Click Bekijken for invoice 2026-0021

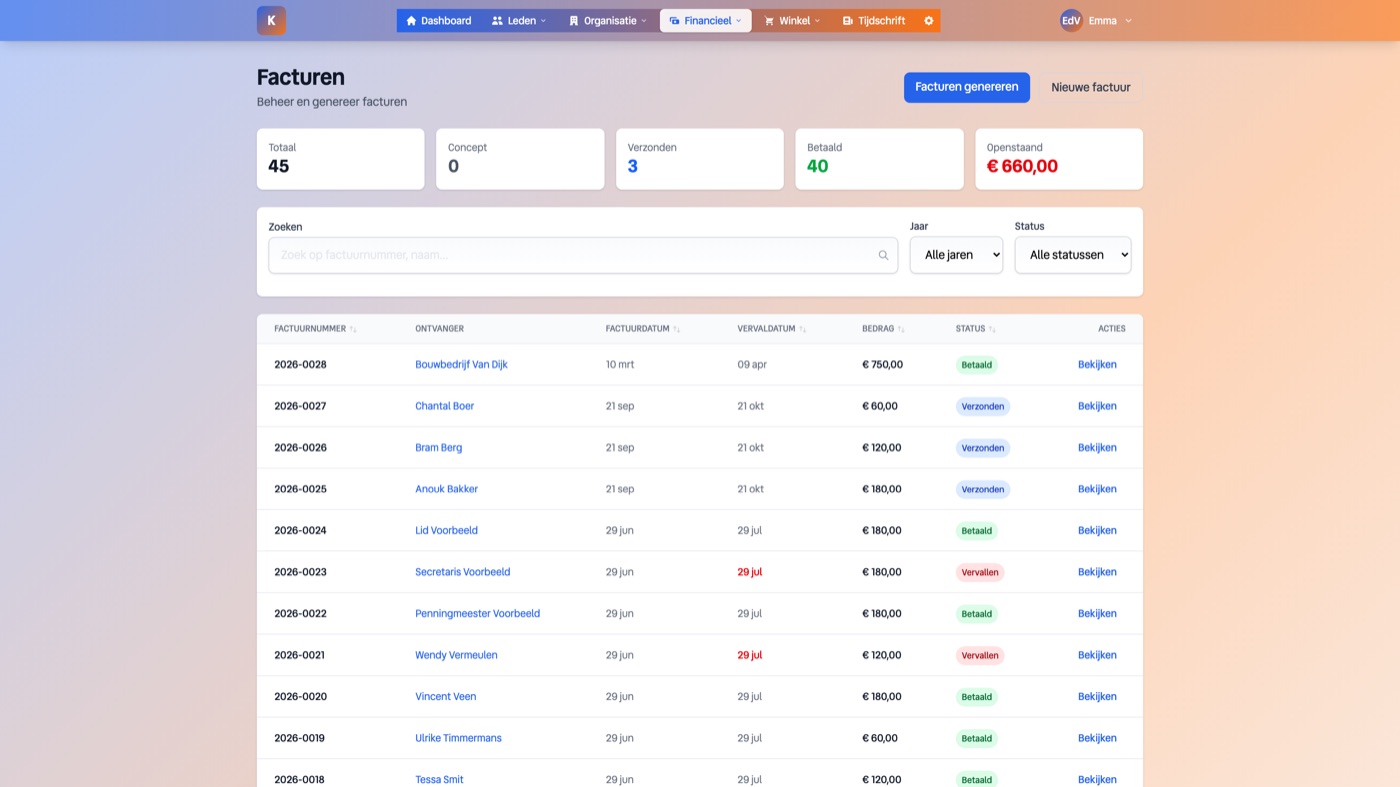coord(1097,655)
